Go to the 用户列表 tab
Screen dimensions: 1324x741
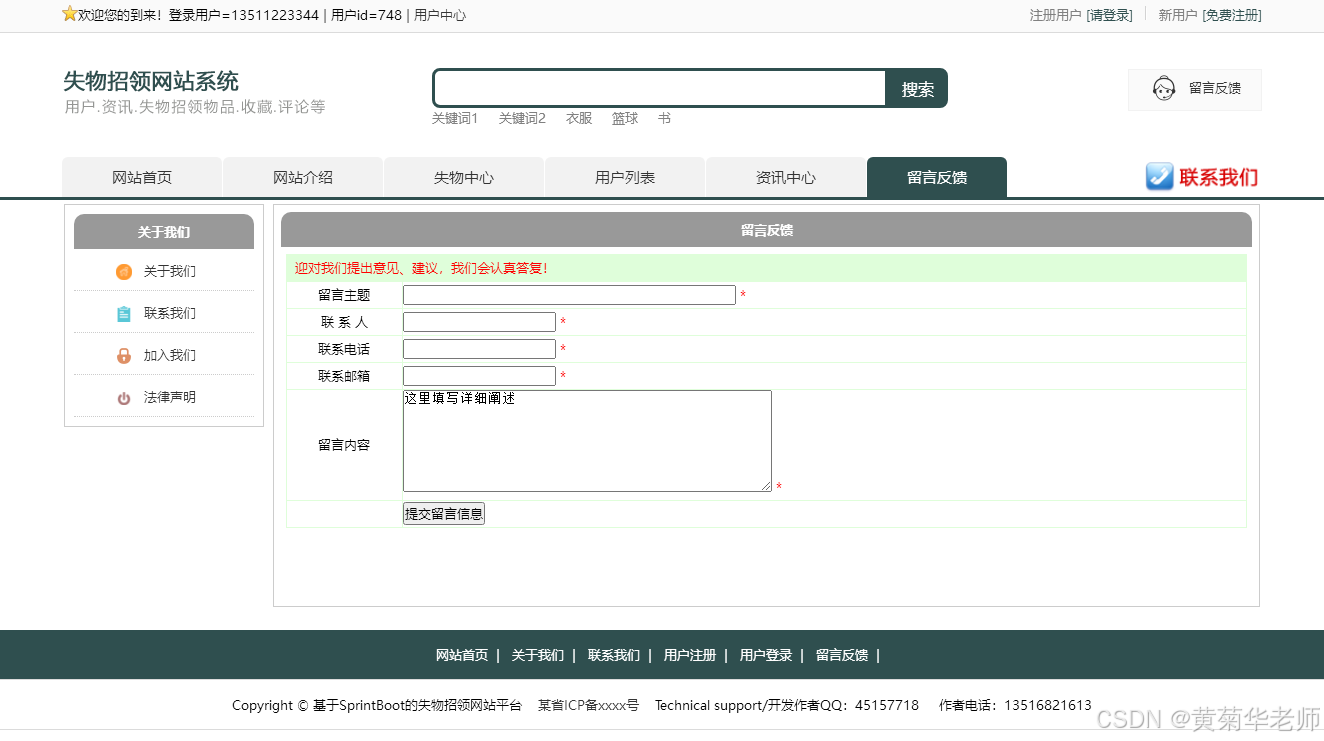(625, 178)
